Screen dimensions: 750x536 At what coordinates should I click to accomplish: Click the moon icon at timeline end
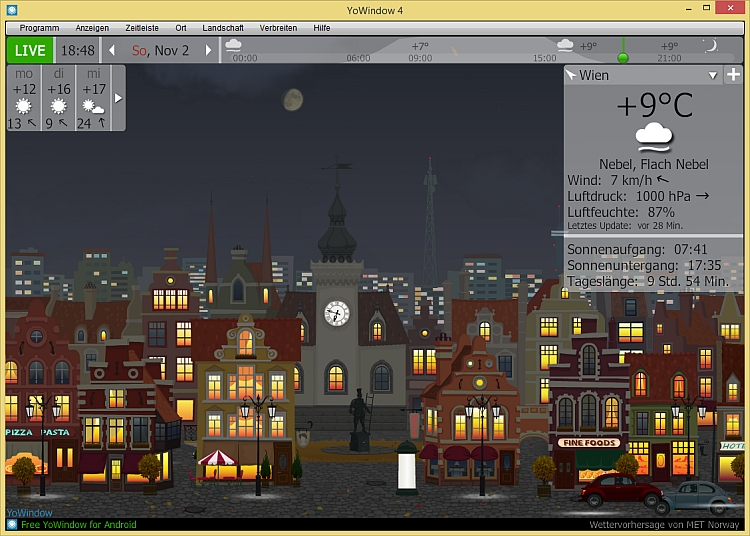click(x=711, y=45)
